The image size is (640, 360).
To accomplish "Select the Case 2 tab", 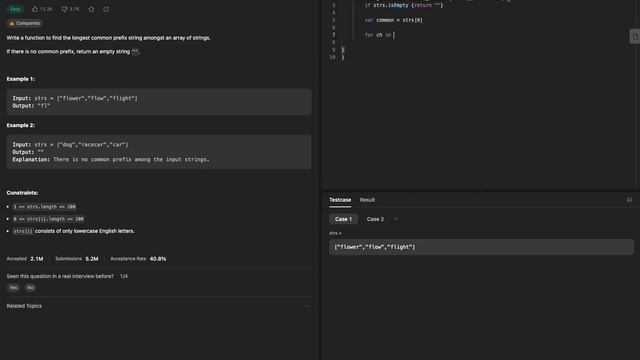I will (x=375, y=219).
